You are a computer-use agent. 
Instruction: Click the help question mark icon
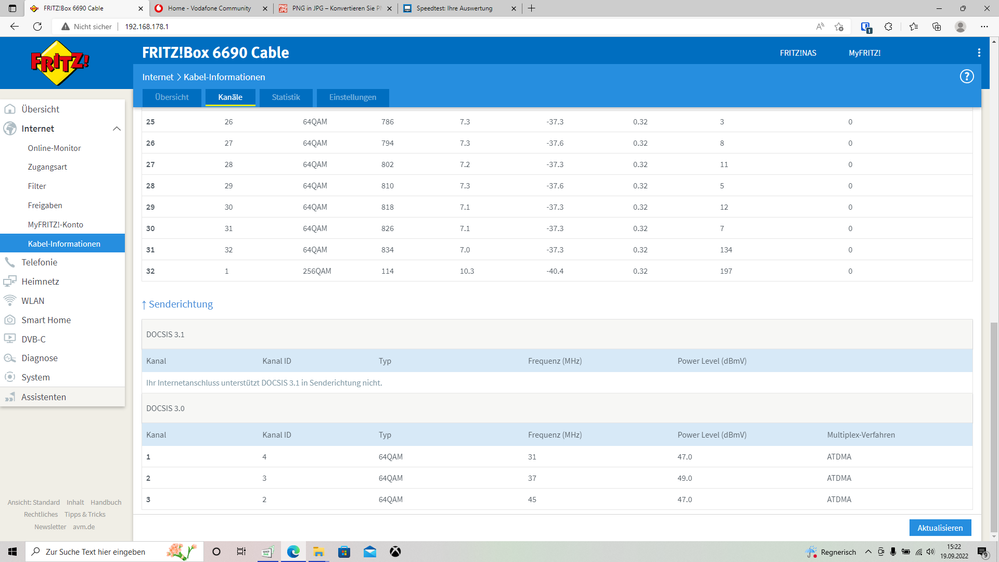click(x=967, y=76)
